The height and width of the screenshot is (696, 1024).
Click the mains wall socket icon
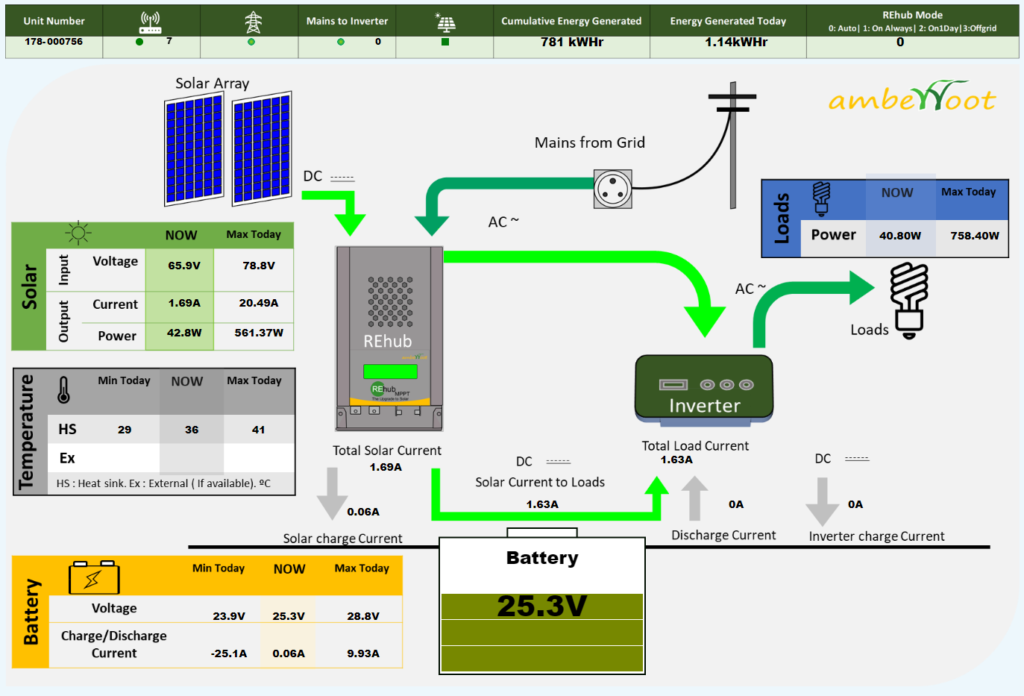[613, 189]
